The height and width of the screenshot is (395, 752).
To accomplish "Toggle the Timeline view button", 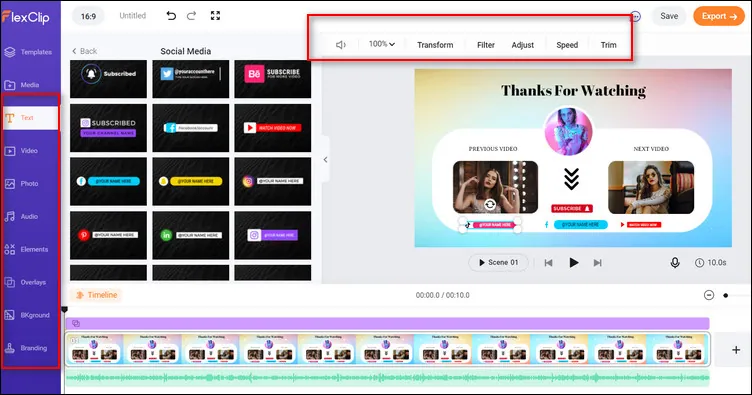I will [96, 295].
